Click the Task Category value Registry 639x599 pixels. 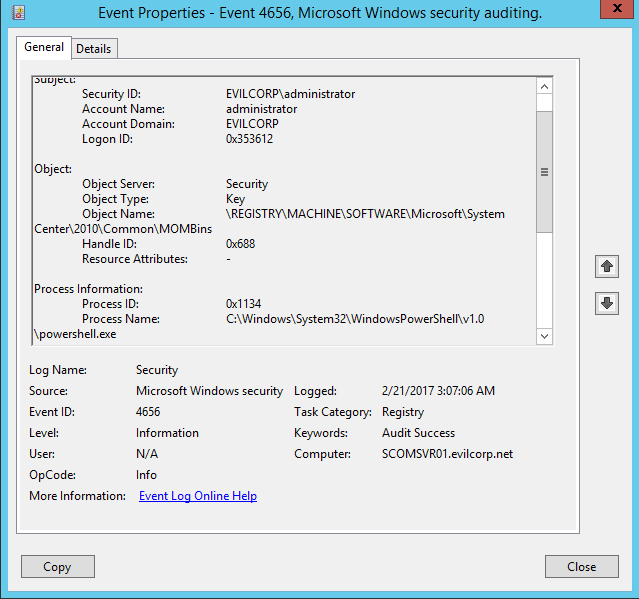(403, 412)
